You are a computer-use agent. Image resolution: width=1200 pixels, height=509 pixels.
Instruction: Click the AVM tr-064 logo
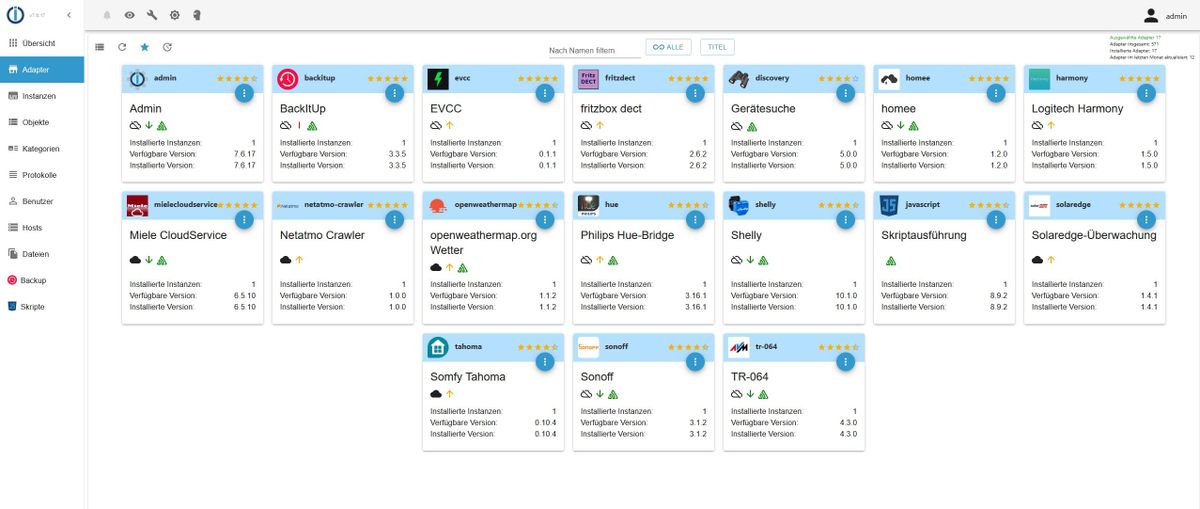(x=738, y=347)
